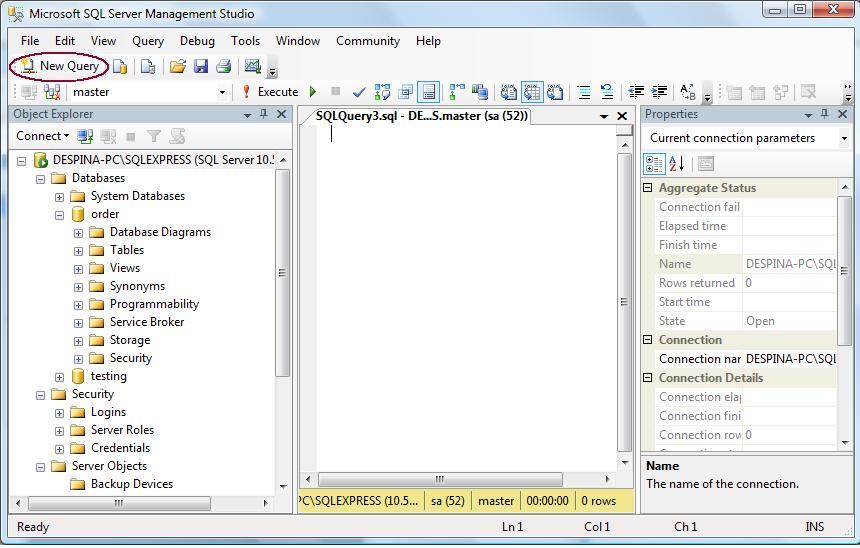The width and height of the screenshot is (860, 548).
Task: Save the query with the floppy disk icon
Action: (x=201, y=66)
